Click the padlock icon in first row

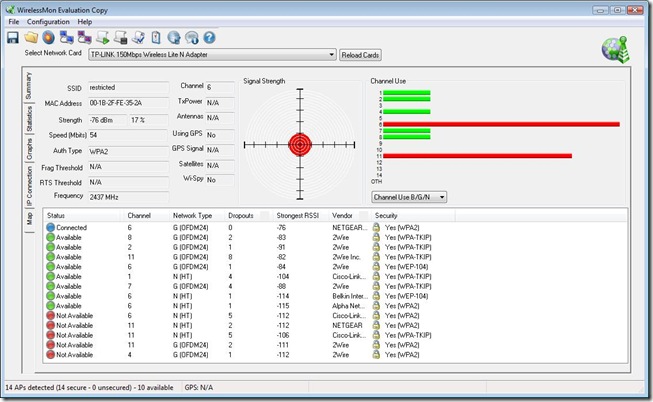pyautogui.click(x=376, y=228)
